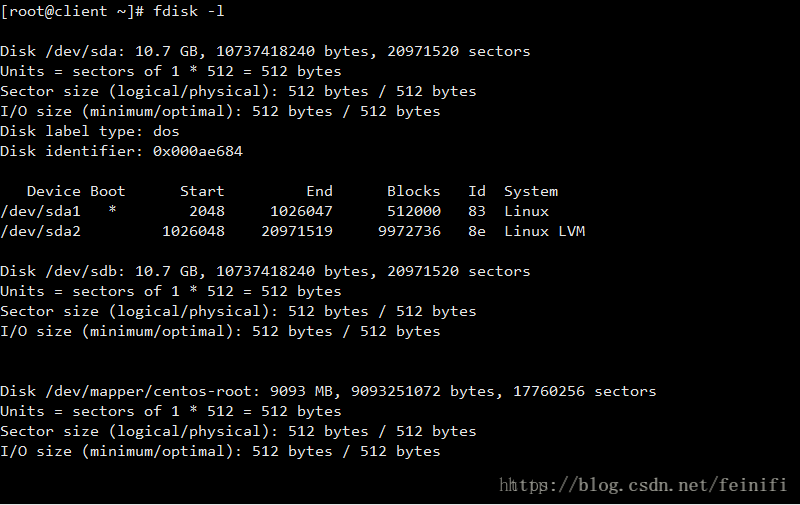Click the root@client shell prompt

(72, 11)
